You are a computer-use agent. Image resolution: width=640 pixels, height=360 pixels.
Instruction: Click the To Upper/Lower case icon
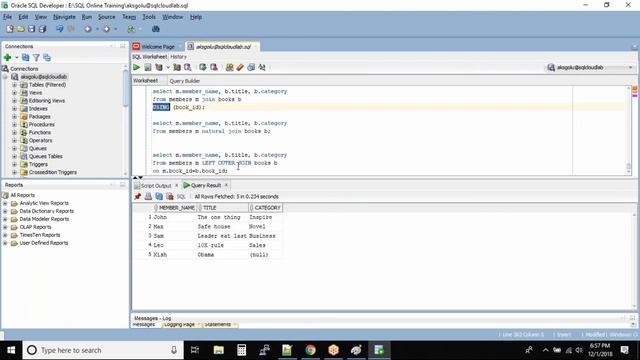pos(262,67)
